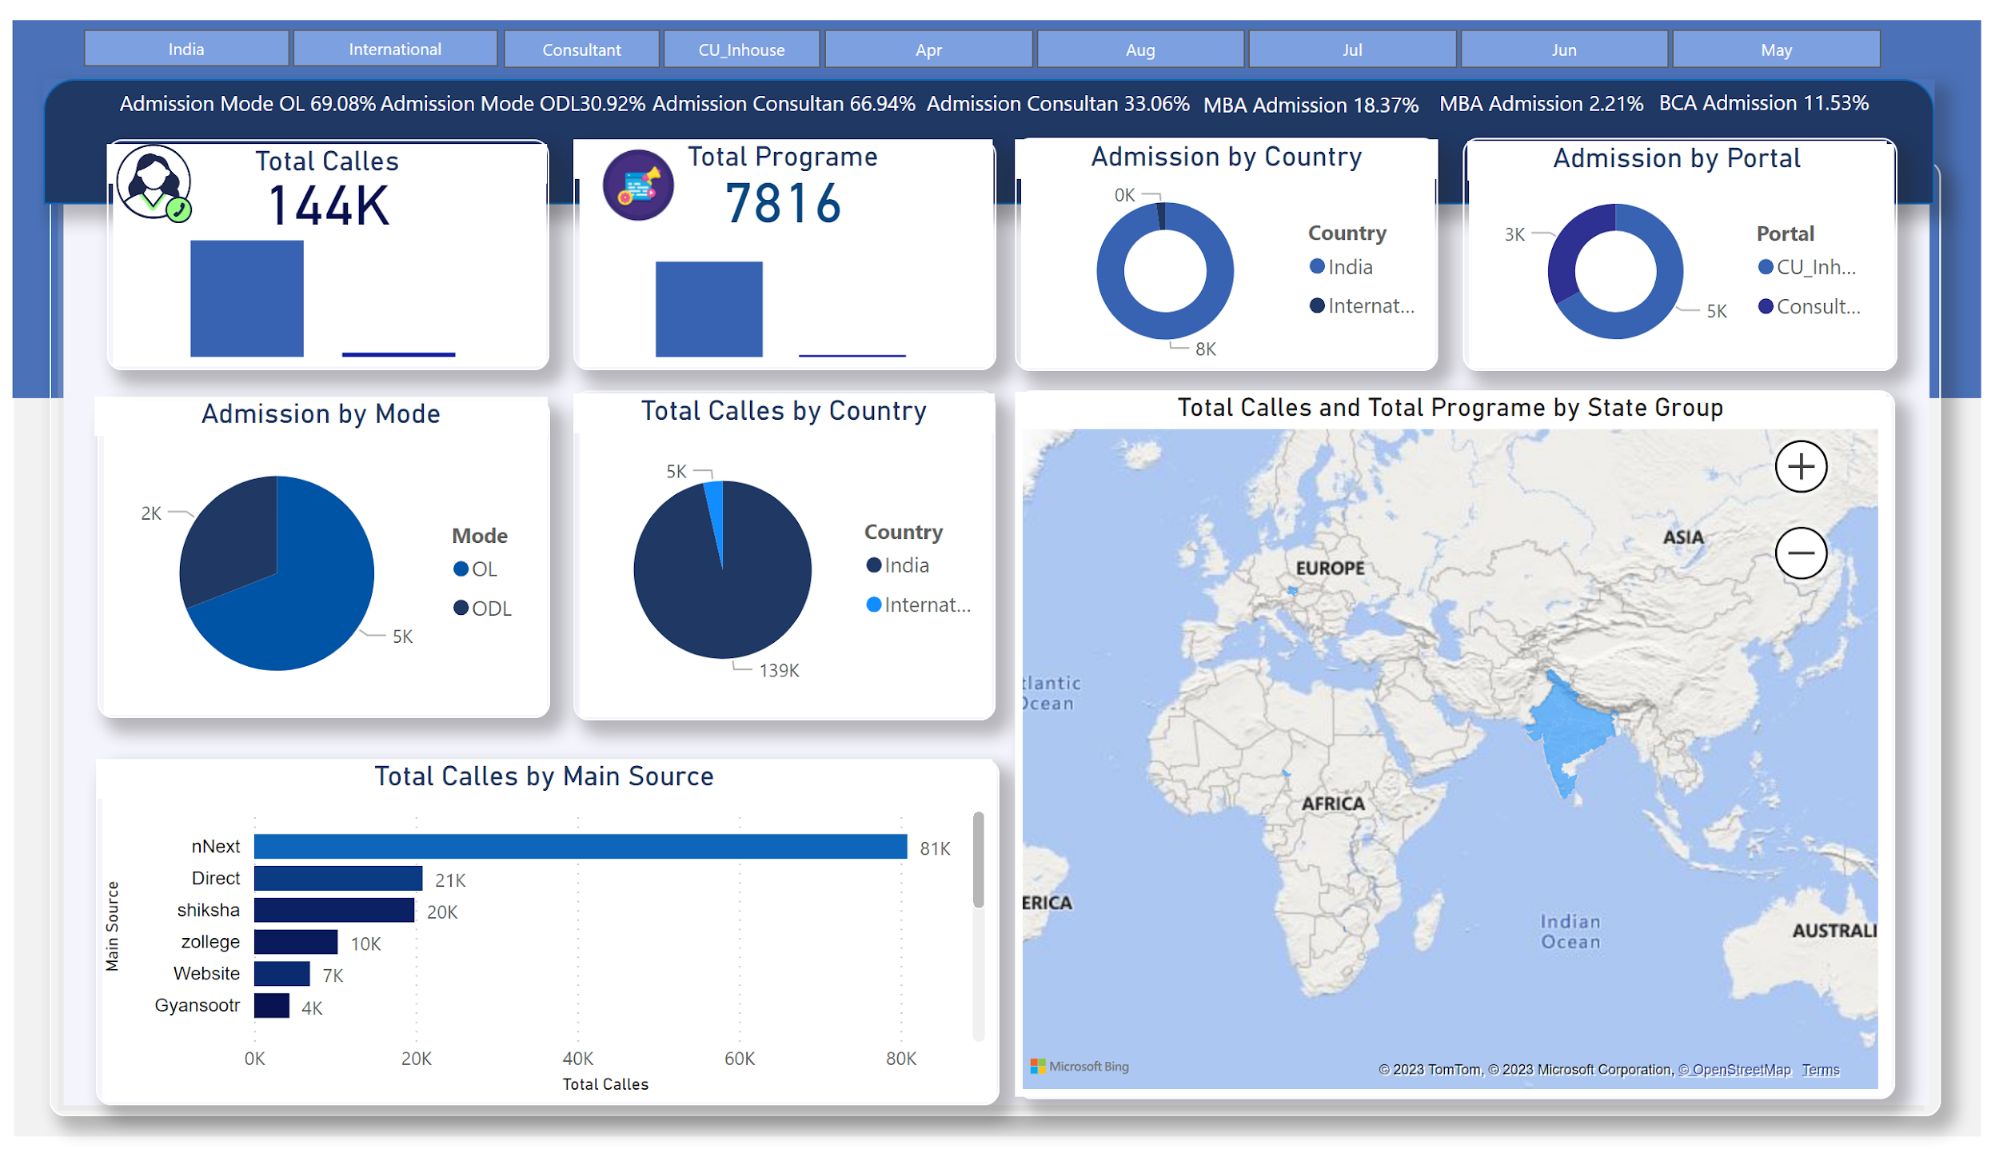Click the 'Total Calles' x-axis title
Screen dimensions: 1999x1162
(x=605, y=1085)
